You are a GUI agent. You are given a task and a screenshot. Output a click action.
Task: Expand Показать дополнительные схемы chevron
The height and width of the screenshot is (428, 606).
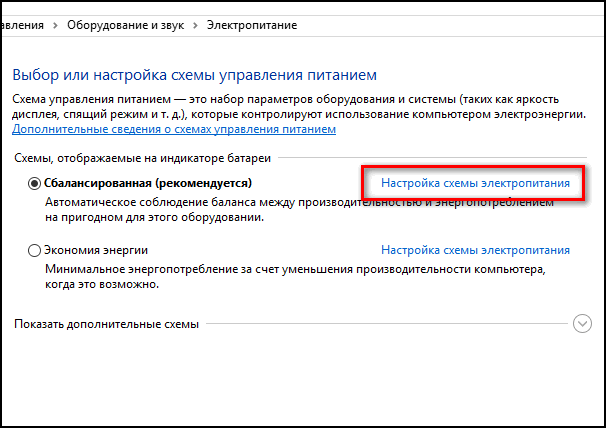(582, 324)
